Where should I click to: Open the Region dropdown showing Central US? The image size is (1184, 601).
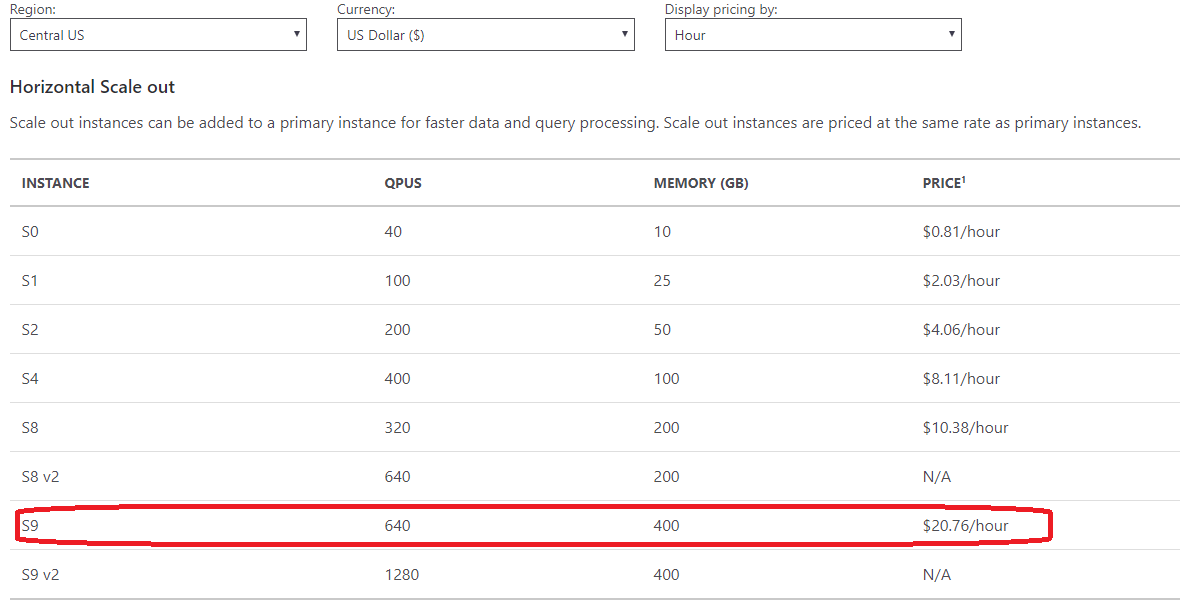tap(158, 35)
